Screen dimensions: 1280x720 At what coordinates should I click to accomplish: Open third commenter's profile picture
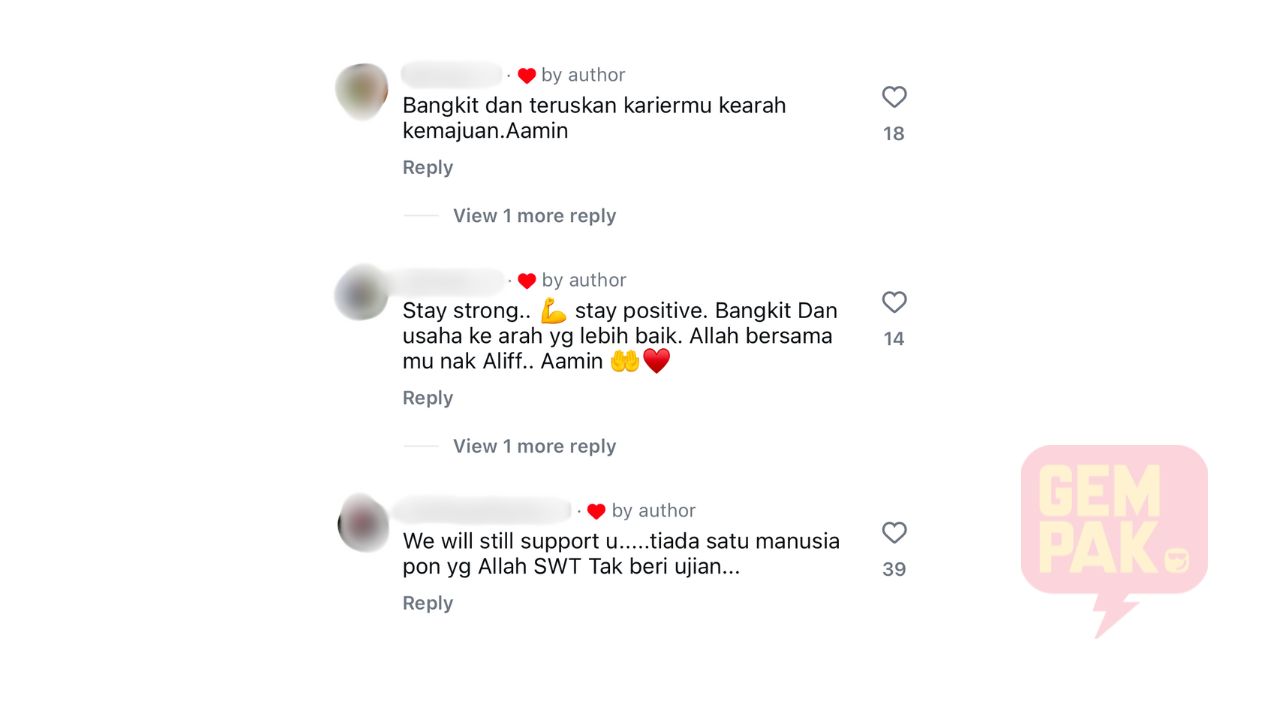(x=363, y=522)
